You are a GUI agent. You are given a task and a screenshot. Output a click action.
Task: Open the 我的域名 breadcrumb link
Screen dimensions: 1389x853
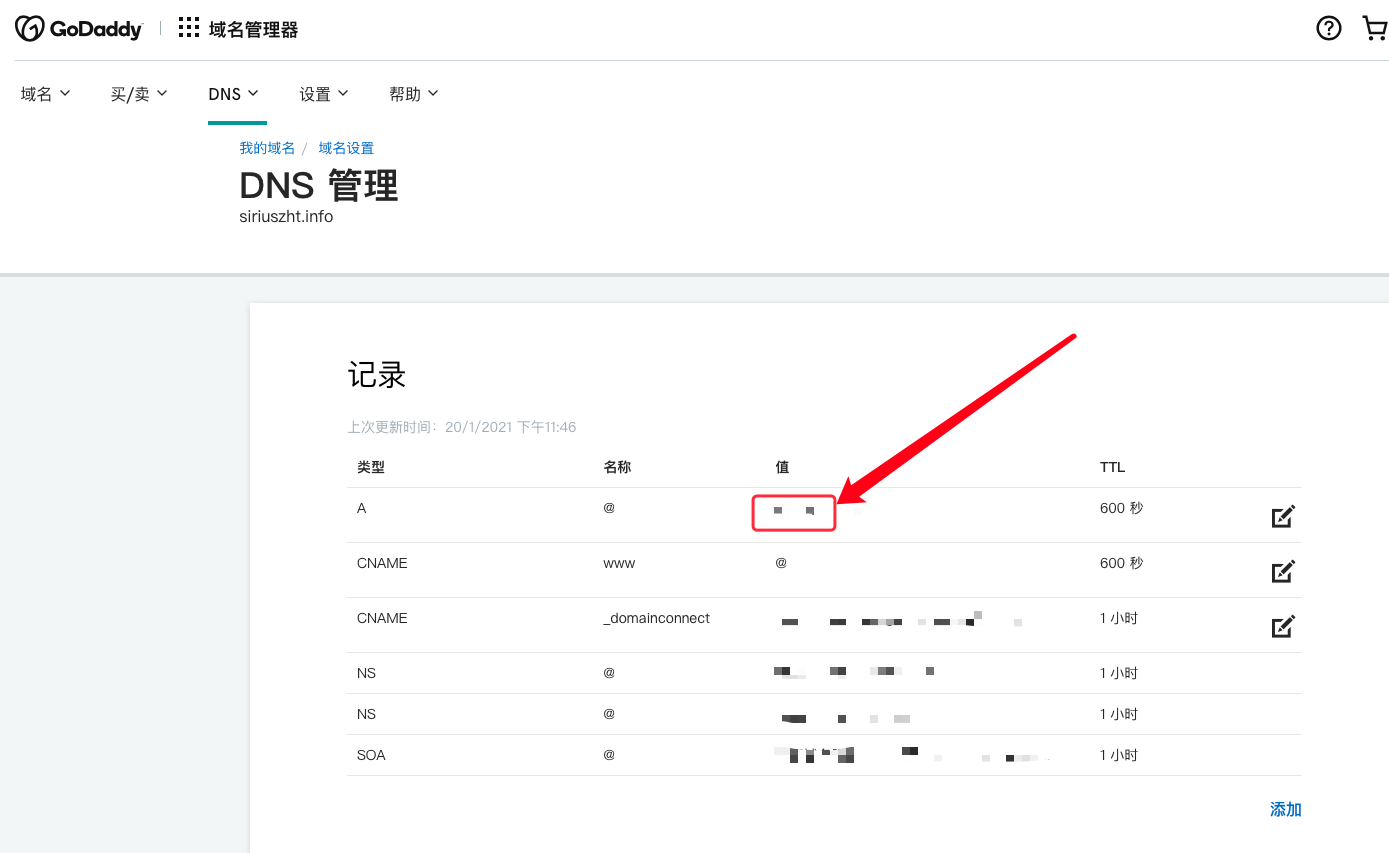click(x=266, y=147)
